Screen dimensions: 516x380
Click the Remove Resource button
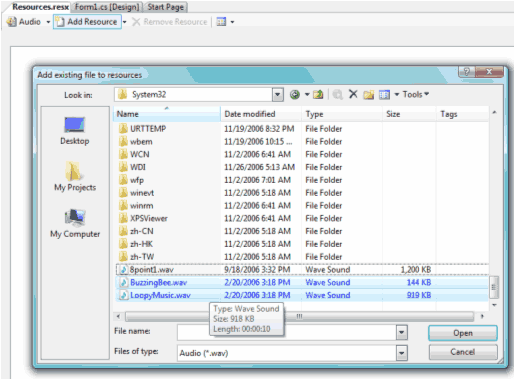click(170, 22)
